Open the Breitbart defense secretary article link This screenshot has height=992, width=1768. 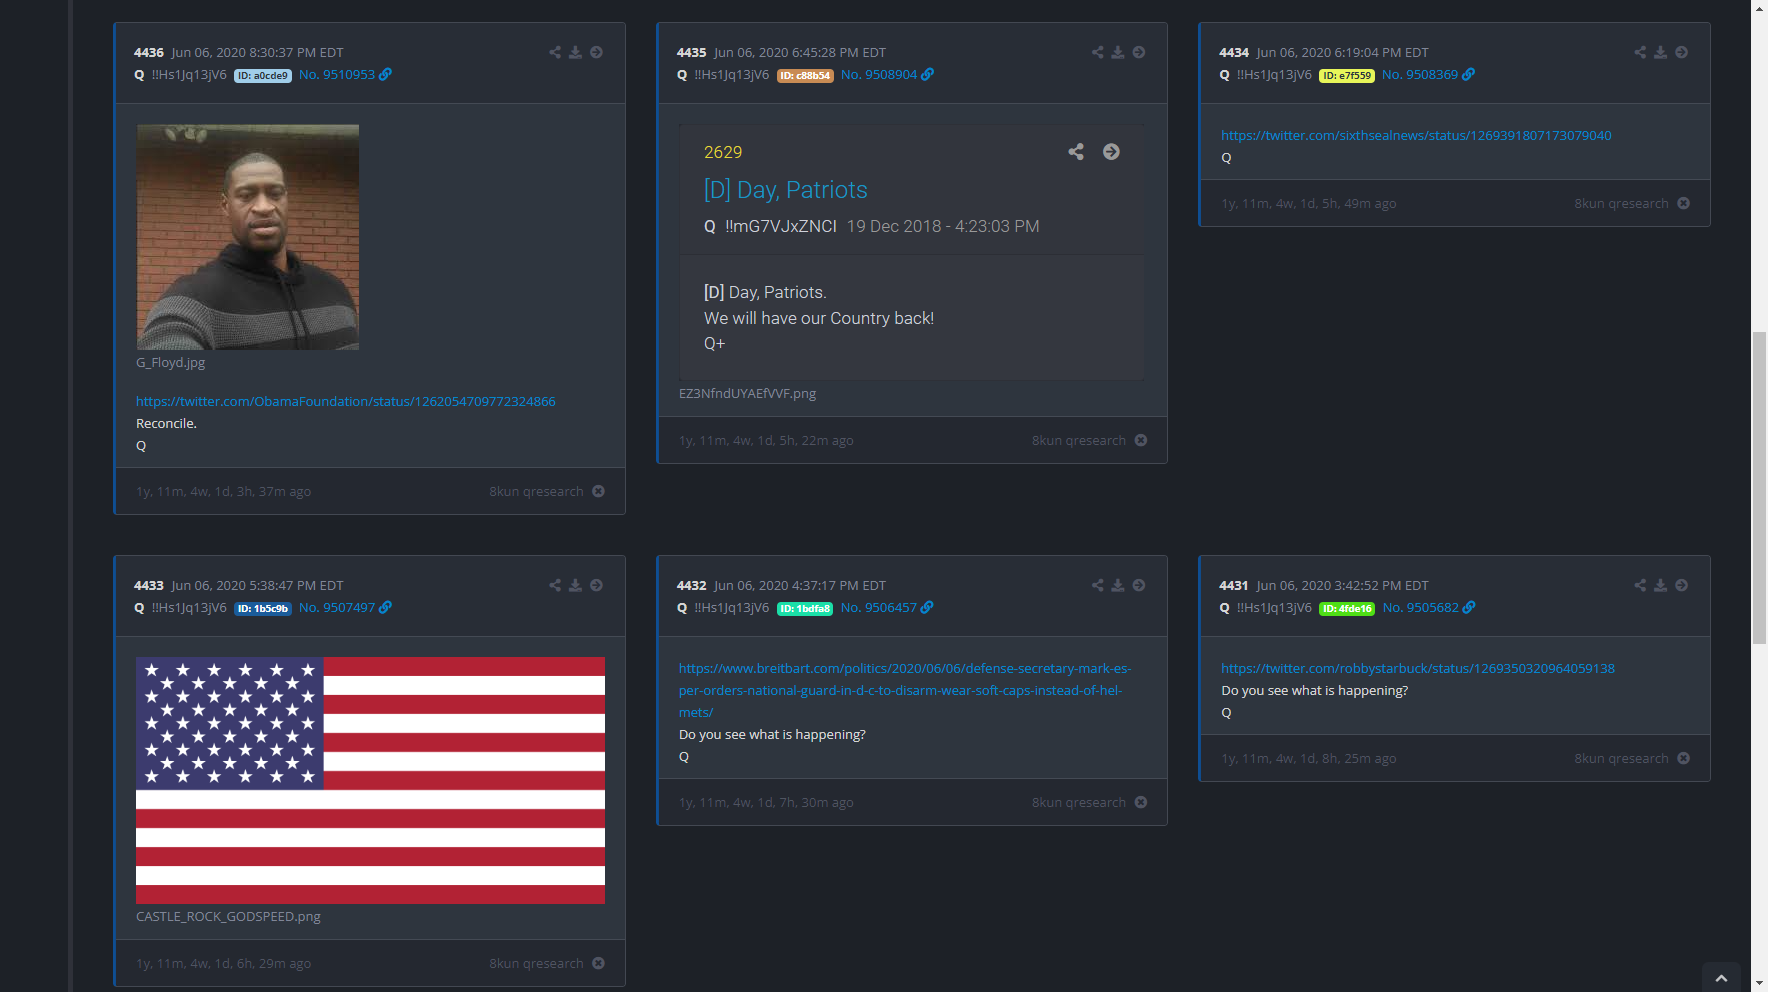coord(904,690)
